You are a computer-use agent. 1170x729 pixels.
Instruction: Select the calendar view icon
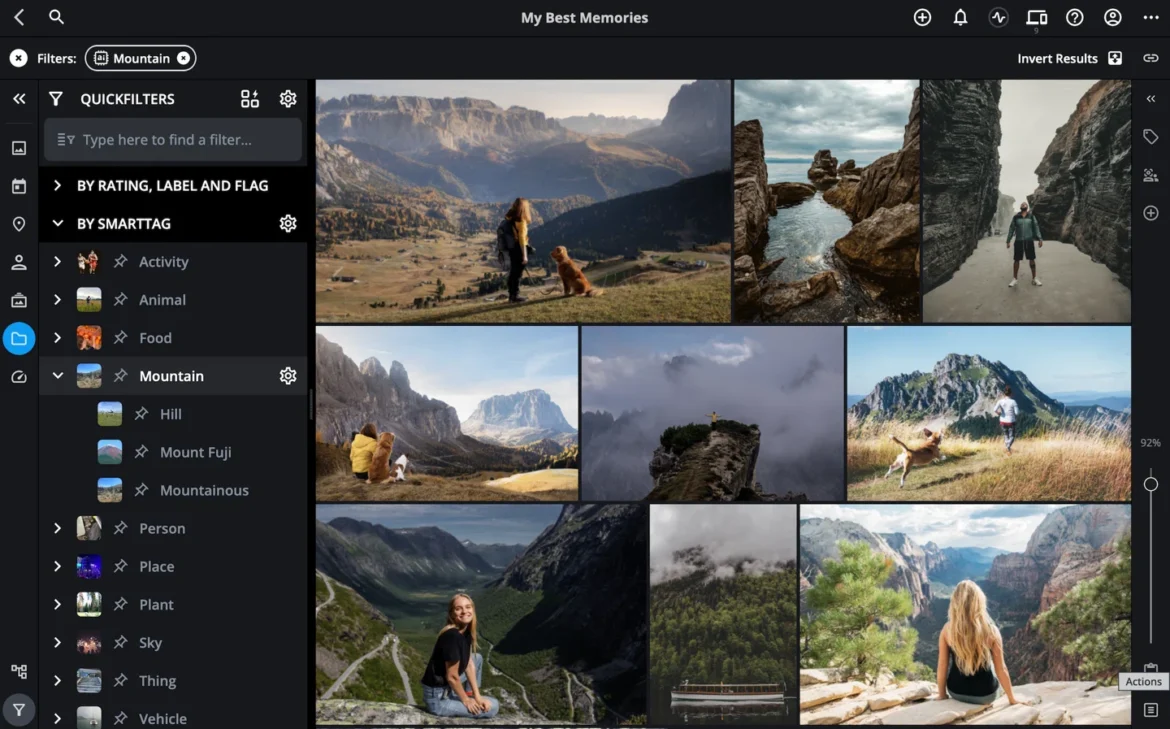(18, 186)
